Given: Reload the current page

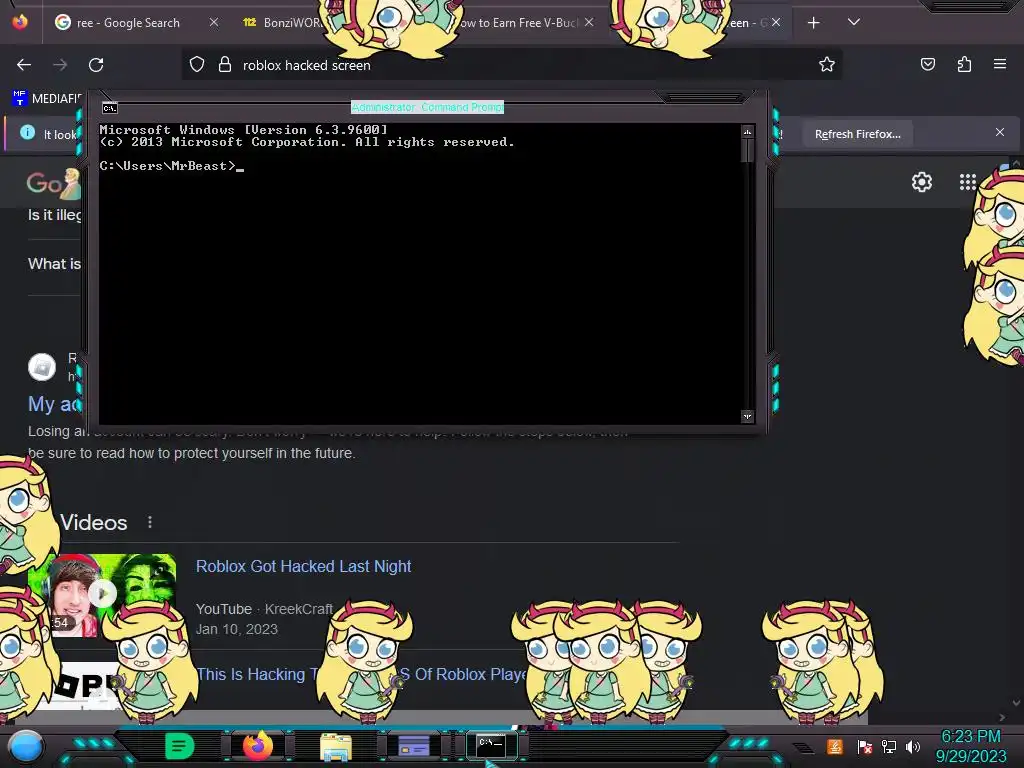Looking at the screenshot, I should pyautogui.click(x=96, y=65).
